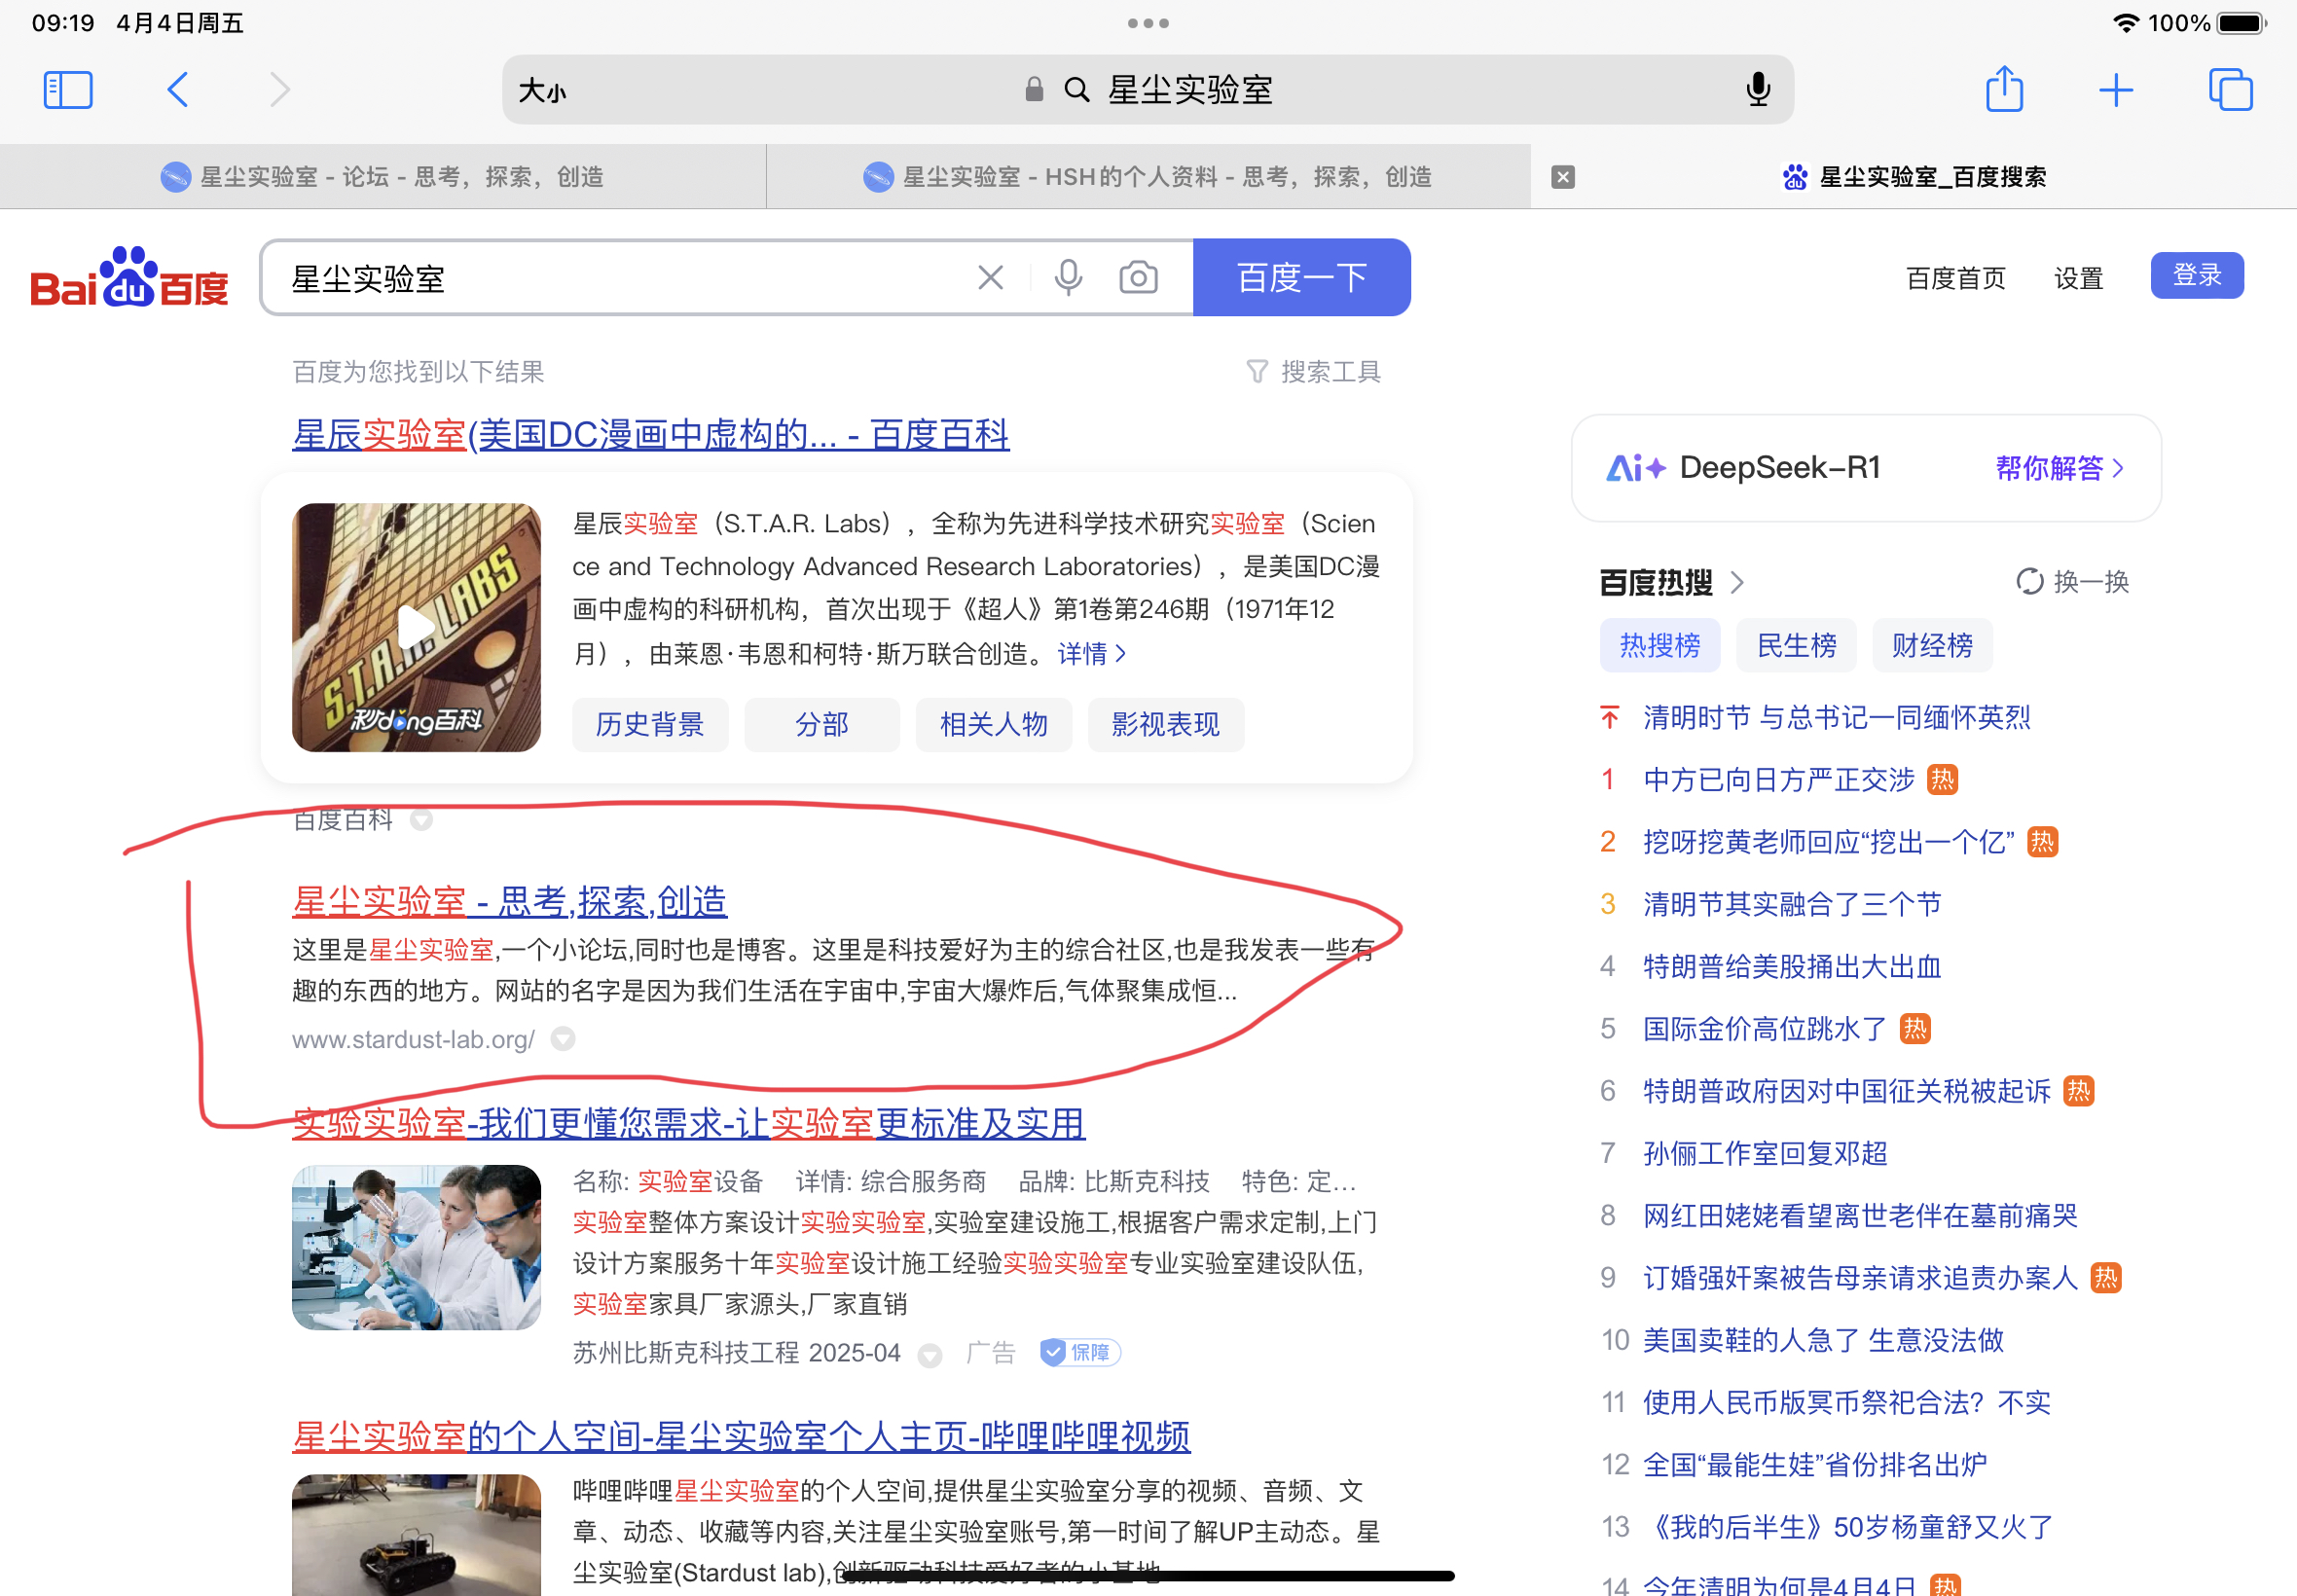Open hot search 全国最能生娃省份排名出炉
Viewport: 2297px width, 1596px height.
coord(1814,1464)
